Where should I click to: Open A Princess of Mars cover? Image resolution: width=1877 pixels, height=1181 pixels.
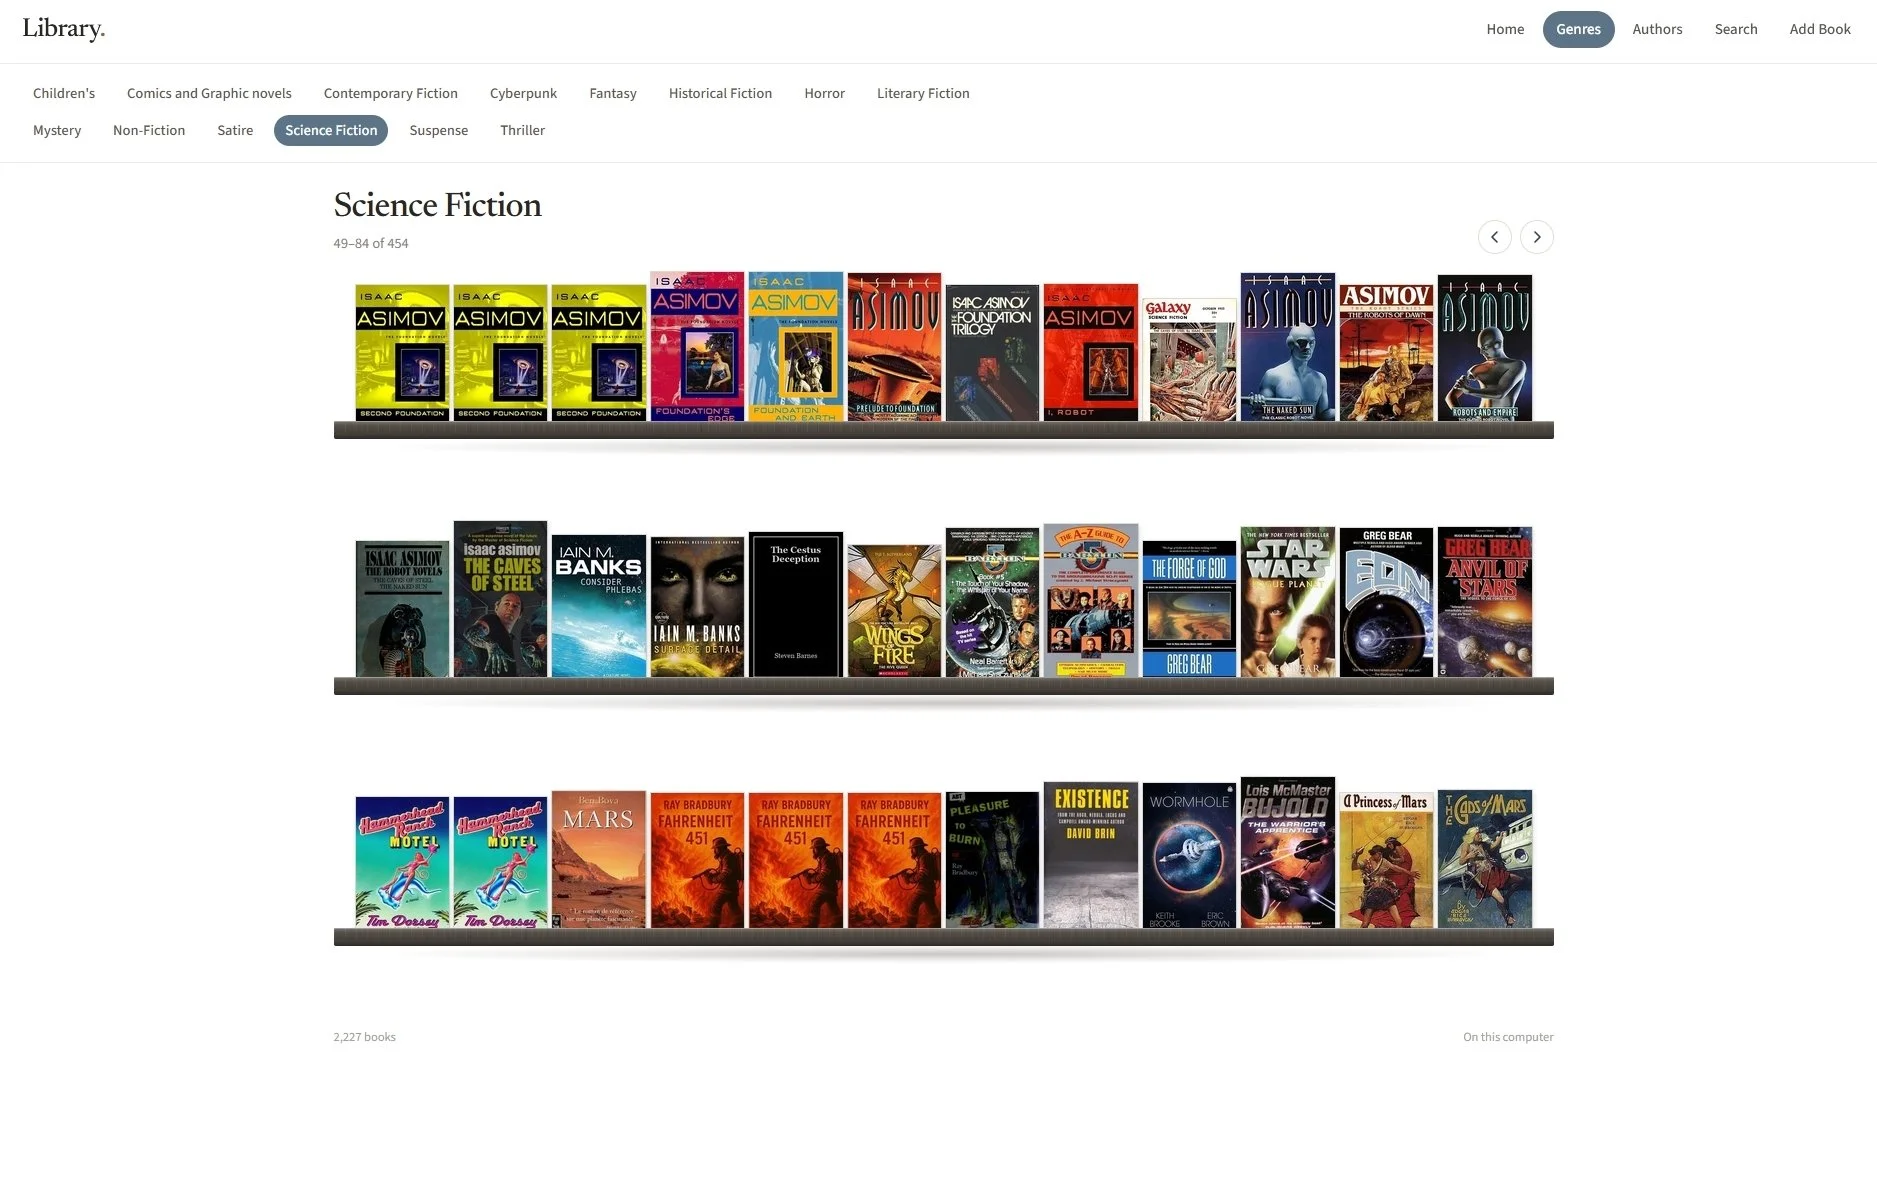(x=1386, y=859)
